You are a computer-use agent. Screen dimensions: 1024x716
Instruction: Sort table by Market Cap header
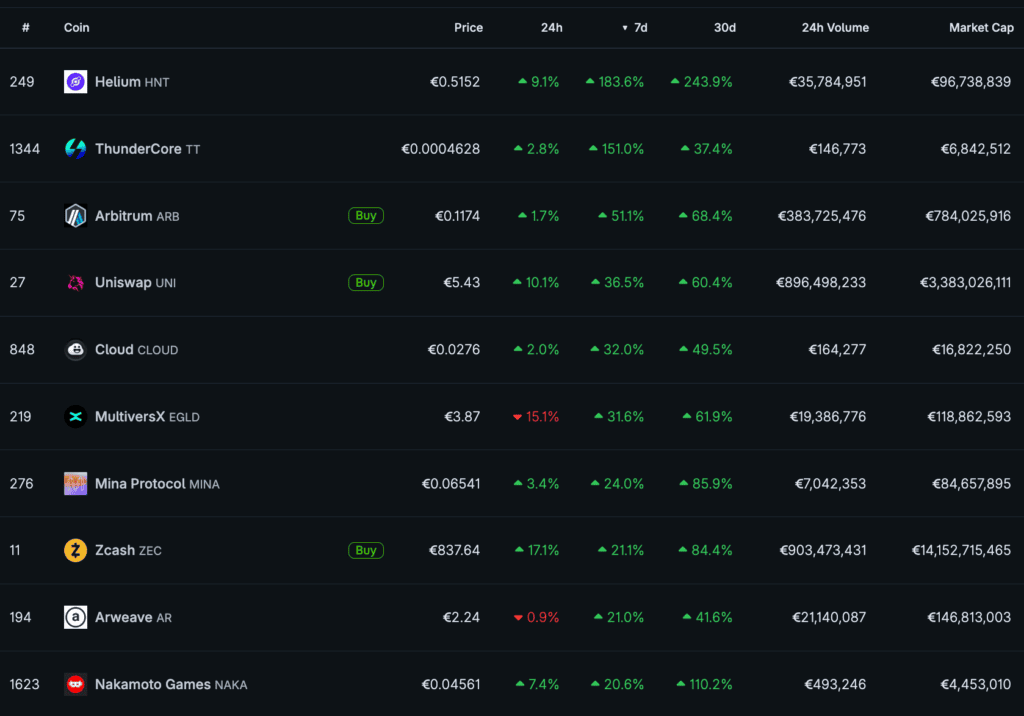981,27
